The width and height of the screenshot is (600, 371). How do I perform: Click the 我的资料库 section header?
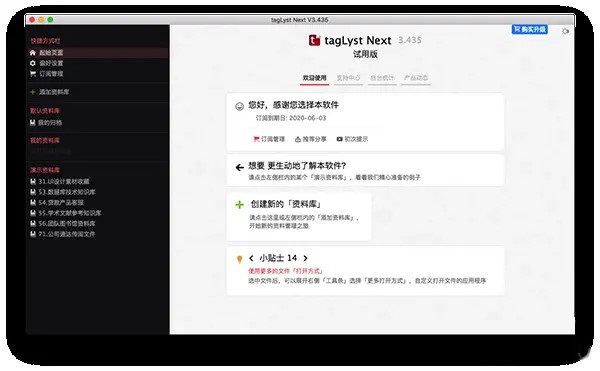click(x=45, y=140)
